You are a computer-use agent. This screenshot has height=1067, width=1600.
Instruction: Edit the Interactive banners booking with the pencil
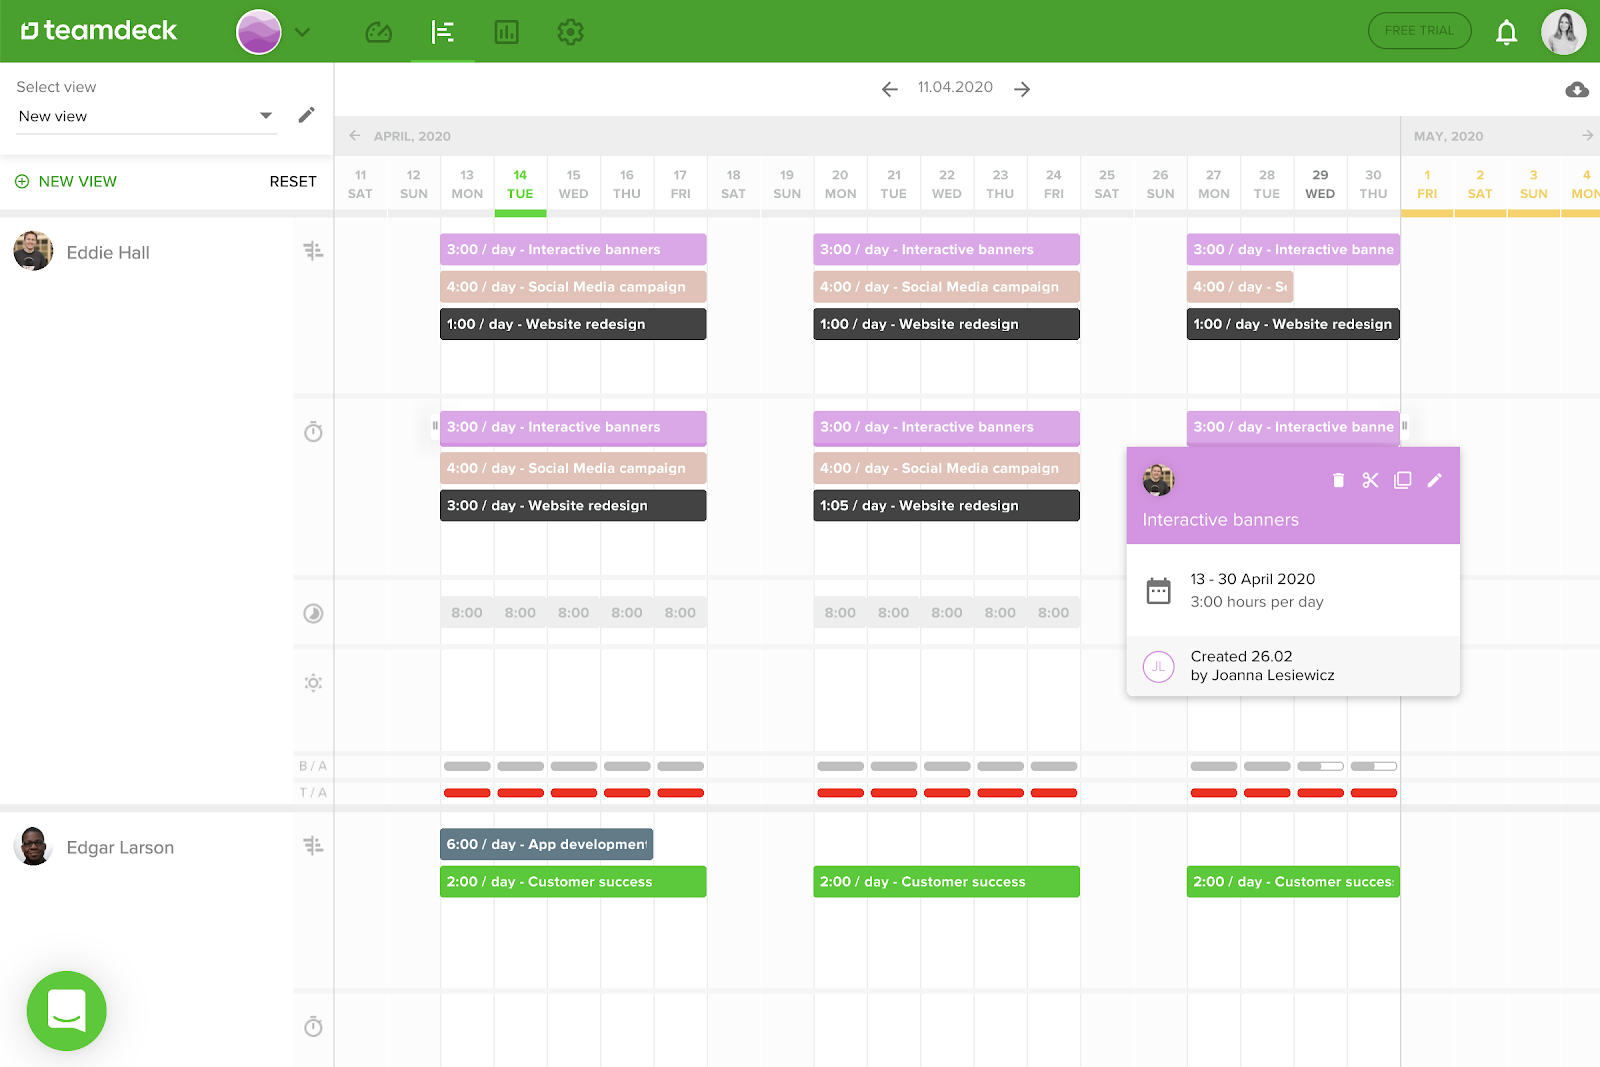point(1434,481)
